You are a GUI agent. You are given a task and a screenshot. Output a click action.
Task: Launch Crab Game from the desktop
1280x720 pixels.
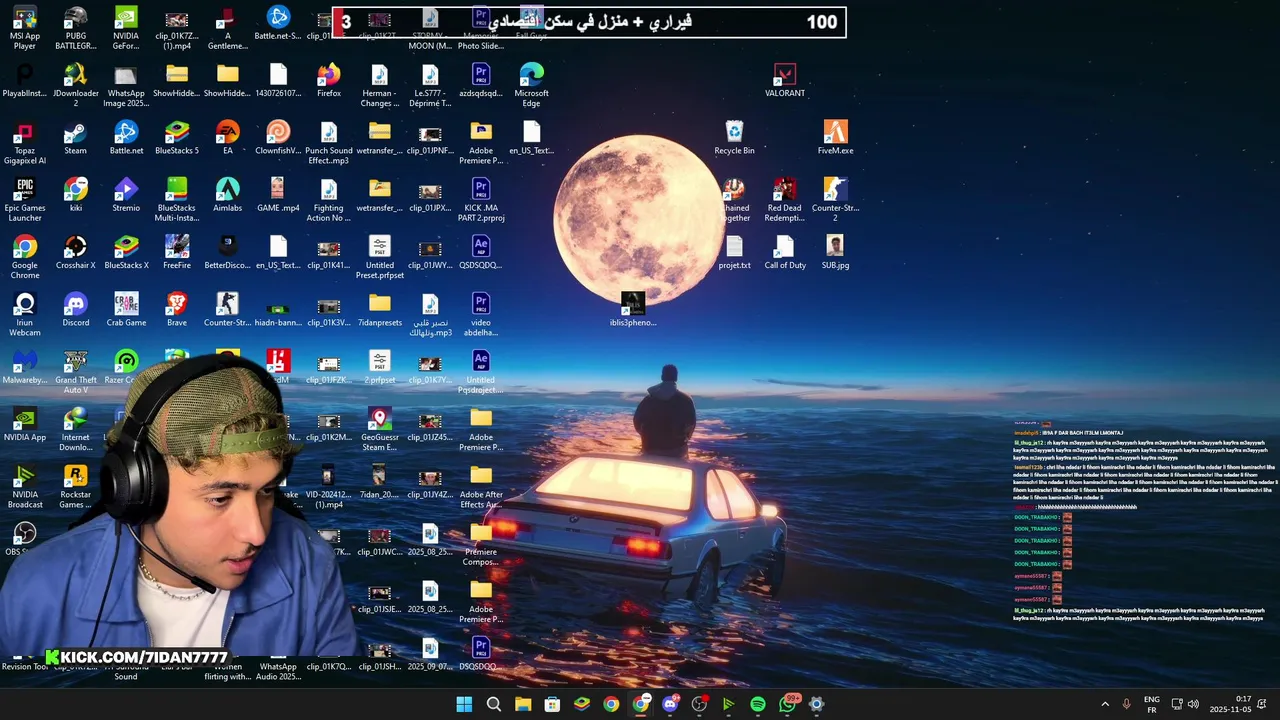click(126, 309)
